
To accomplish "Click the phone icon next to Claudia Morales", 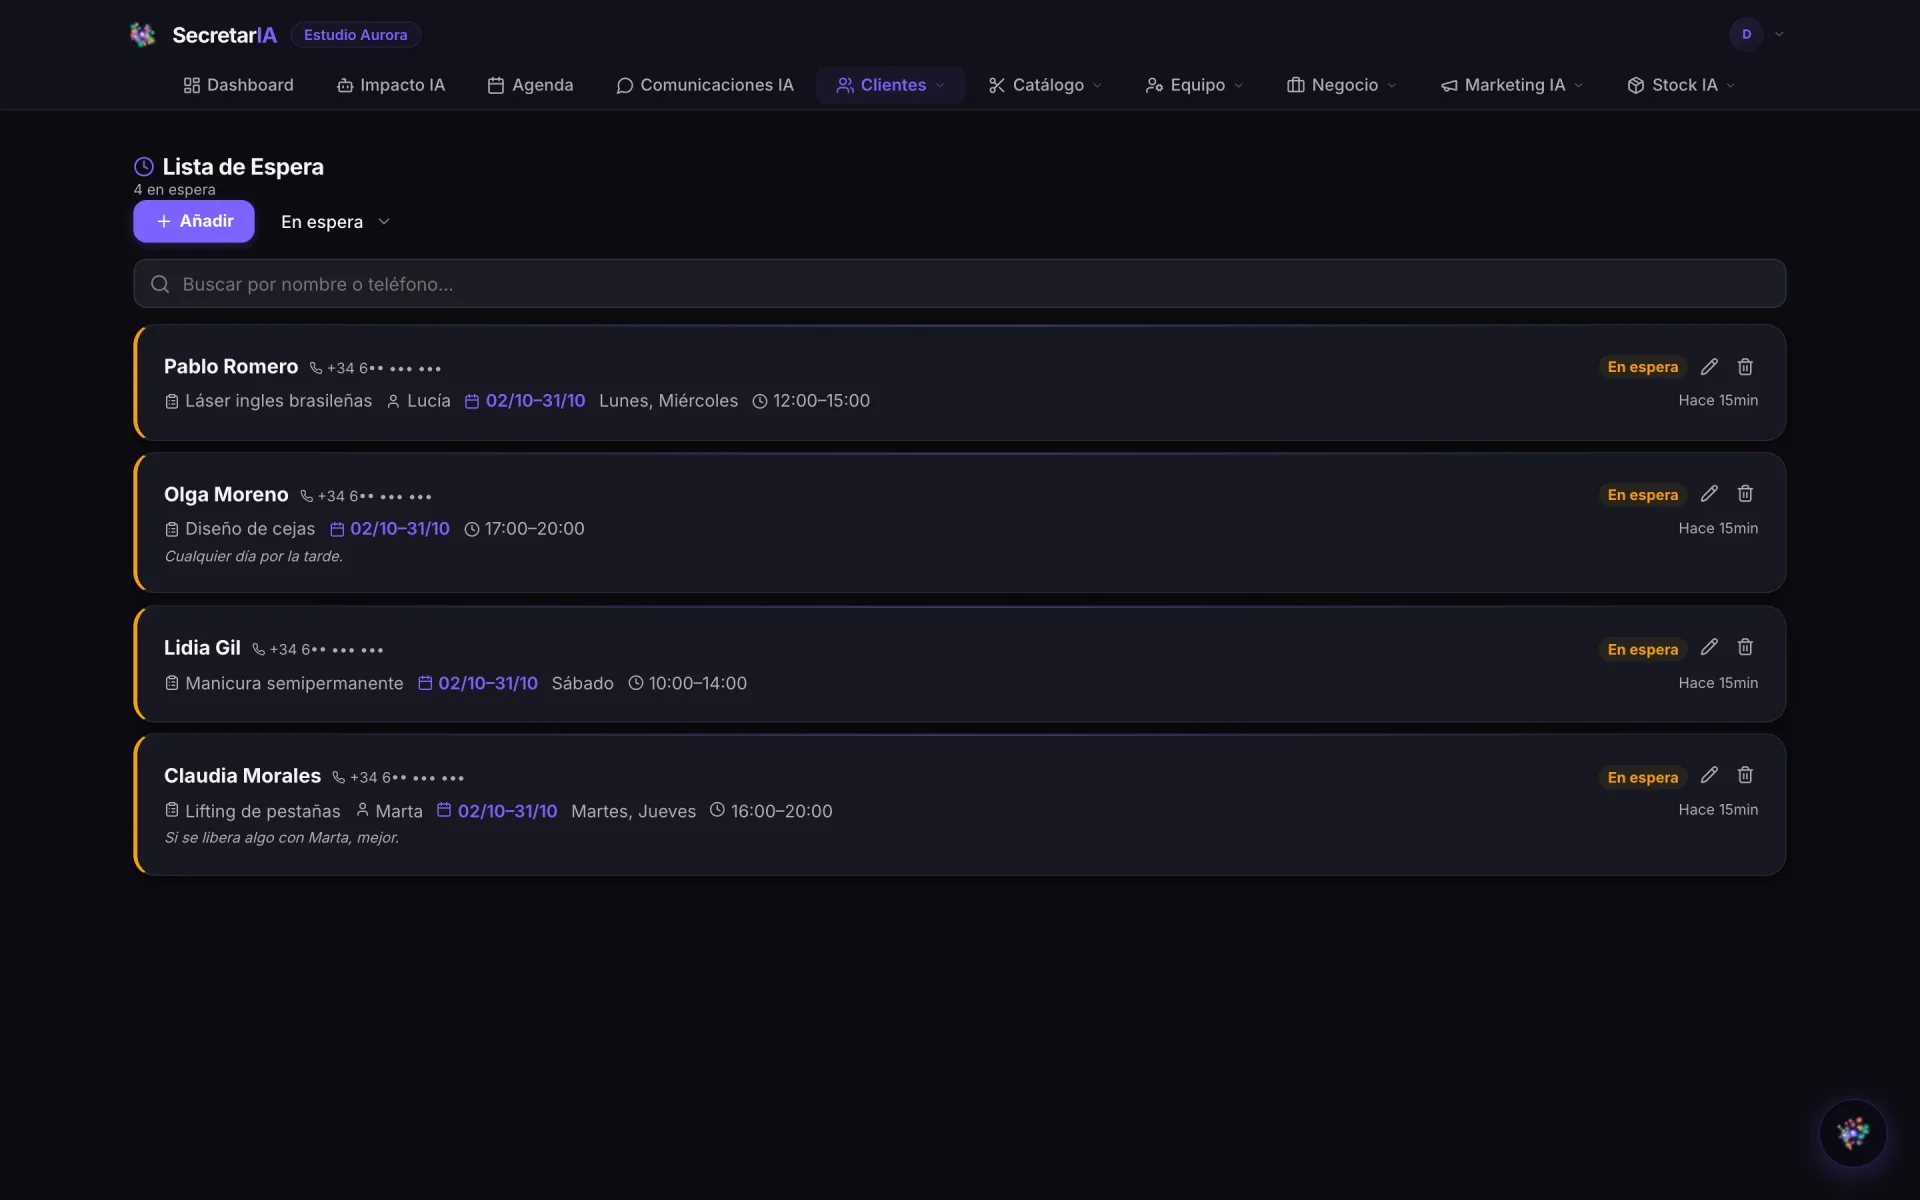I will 339,777.
